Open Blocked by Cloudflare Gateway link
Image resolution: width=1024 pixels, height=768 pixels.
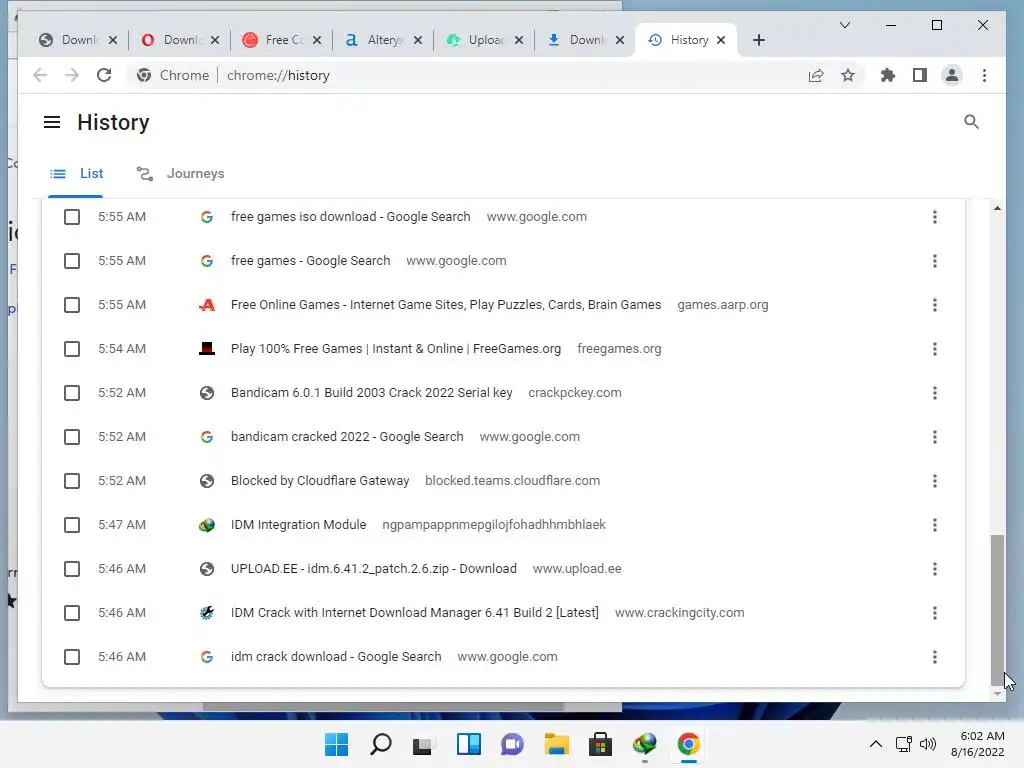[x=320, y=481]
